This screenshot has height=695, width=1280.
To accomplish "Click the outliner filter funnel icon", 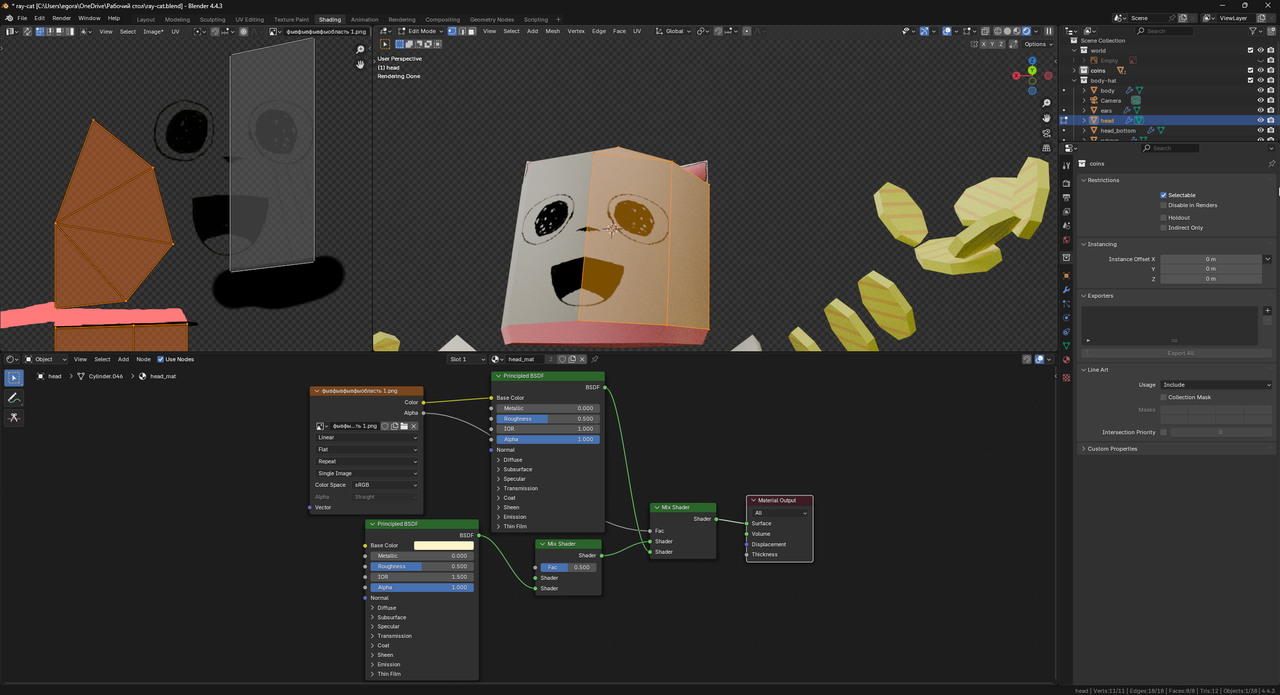I will point(1252,31).
